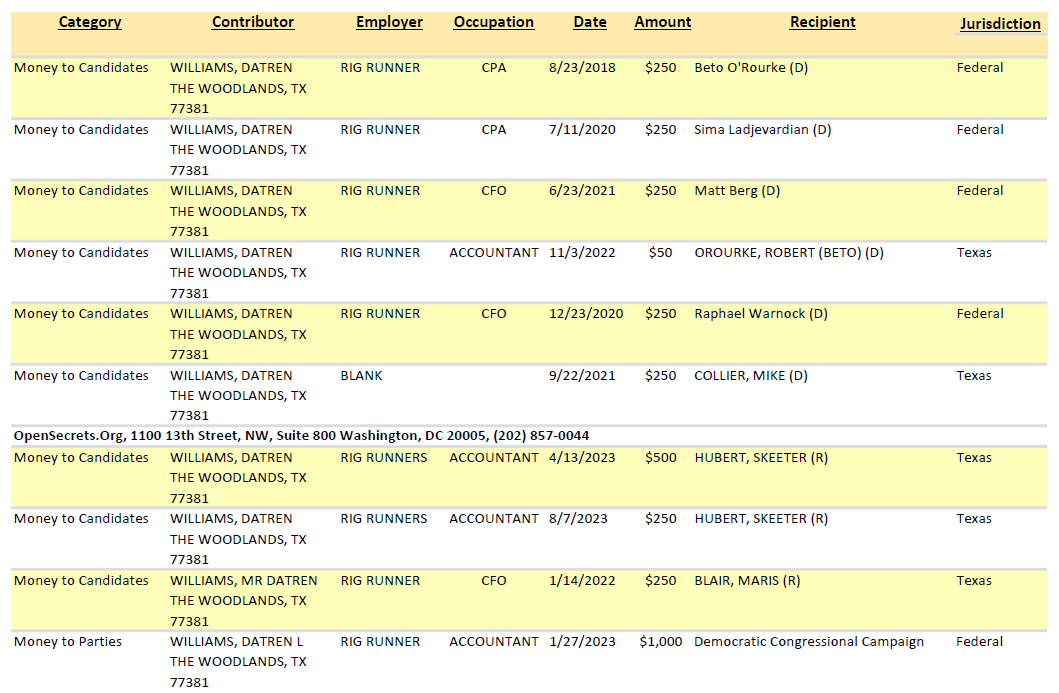This screenshot has width=1059, height=693.
Task: Select recipient Beto O'Rourke (D)
Action: (751, 68)
